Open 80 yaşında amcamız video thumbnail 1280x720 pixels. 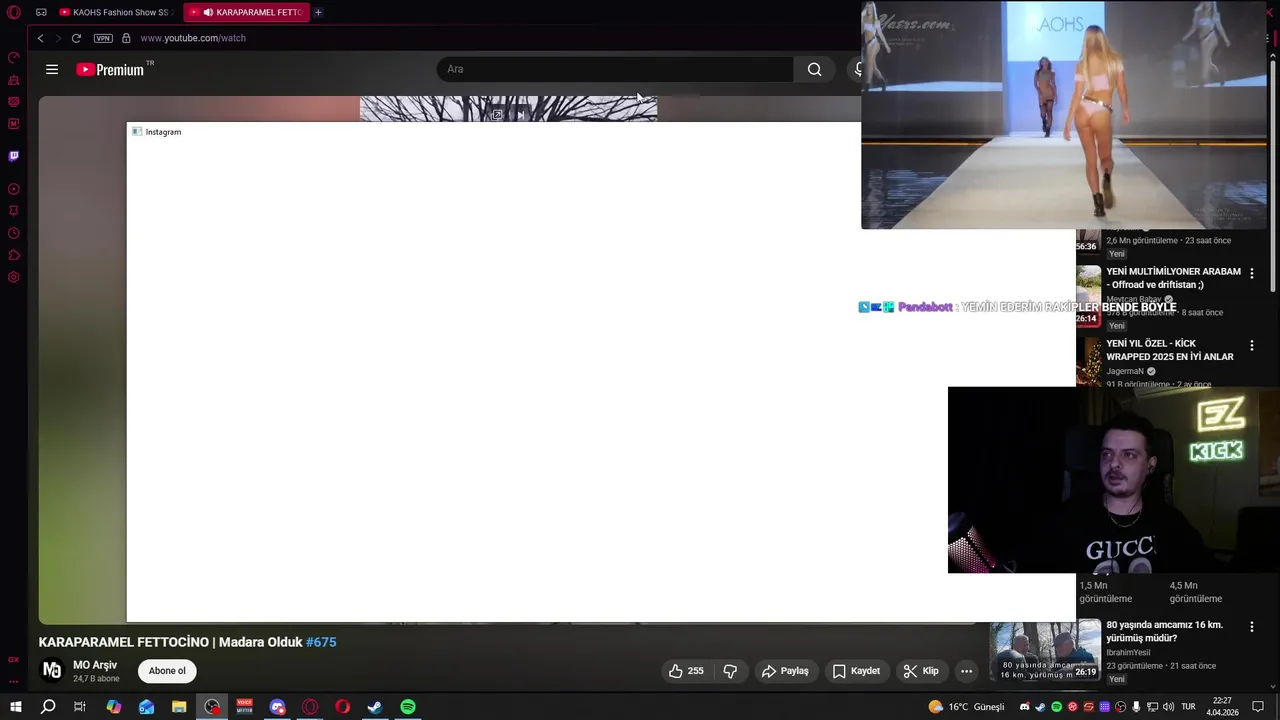(x=1045, y=651)
